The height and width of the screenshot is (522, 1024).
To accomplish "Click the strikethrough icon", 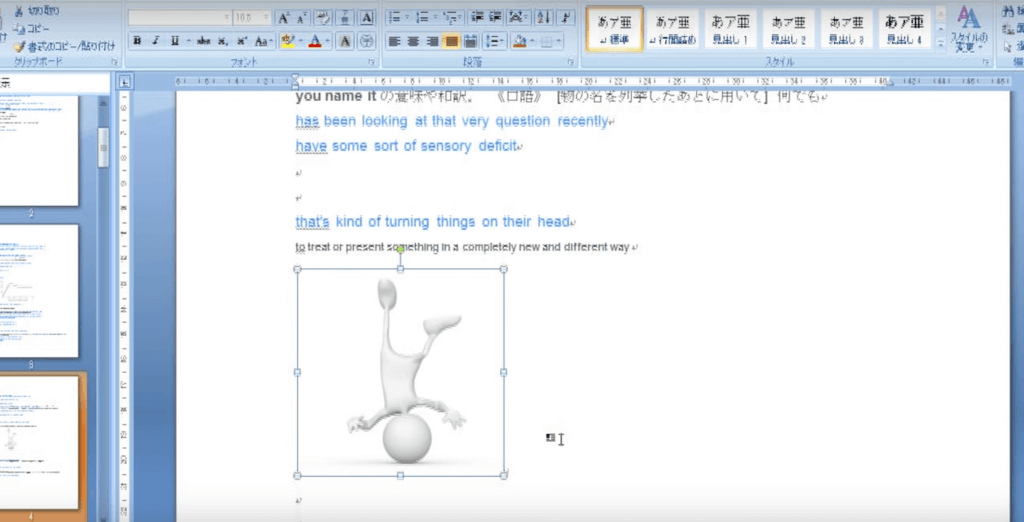I will (x=204, y=41).
